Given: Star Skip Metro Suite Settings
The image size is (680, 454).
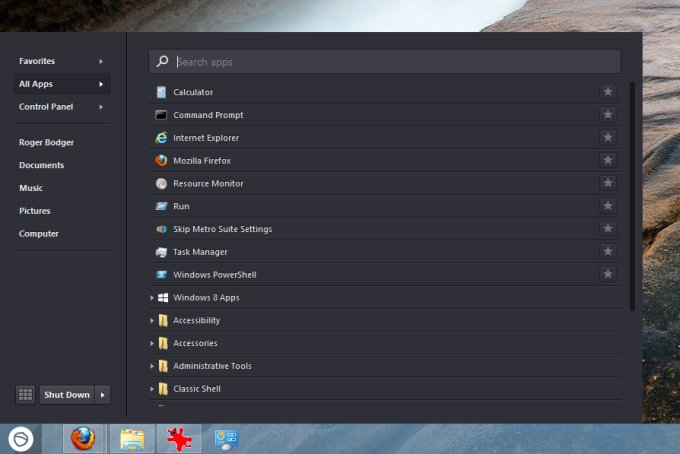Looking at the screenshot, I should (x=608, y=229).
